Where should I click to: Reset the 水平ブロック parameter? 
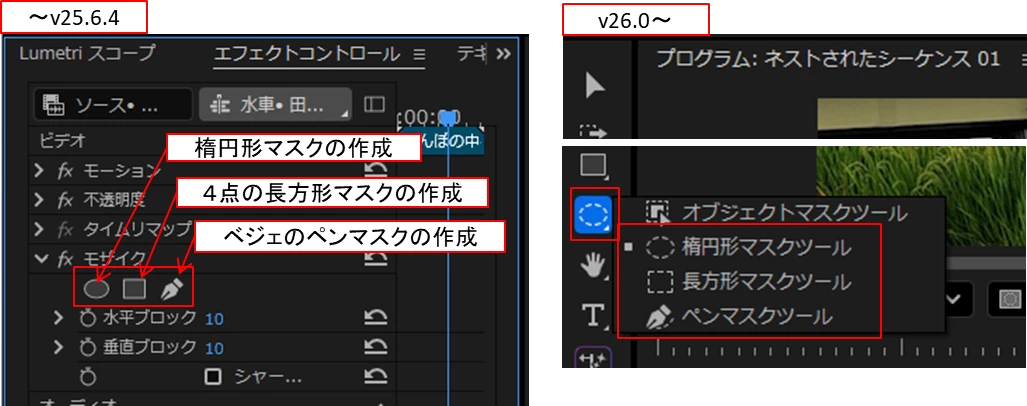(x=375, y=318)
